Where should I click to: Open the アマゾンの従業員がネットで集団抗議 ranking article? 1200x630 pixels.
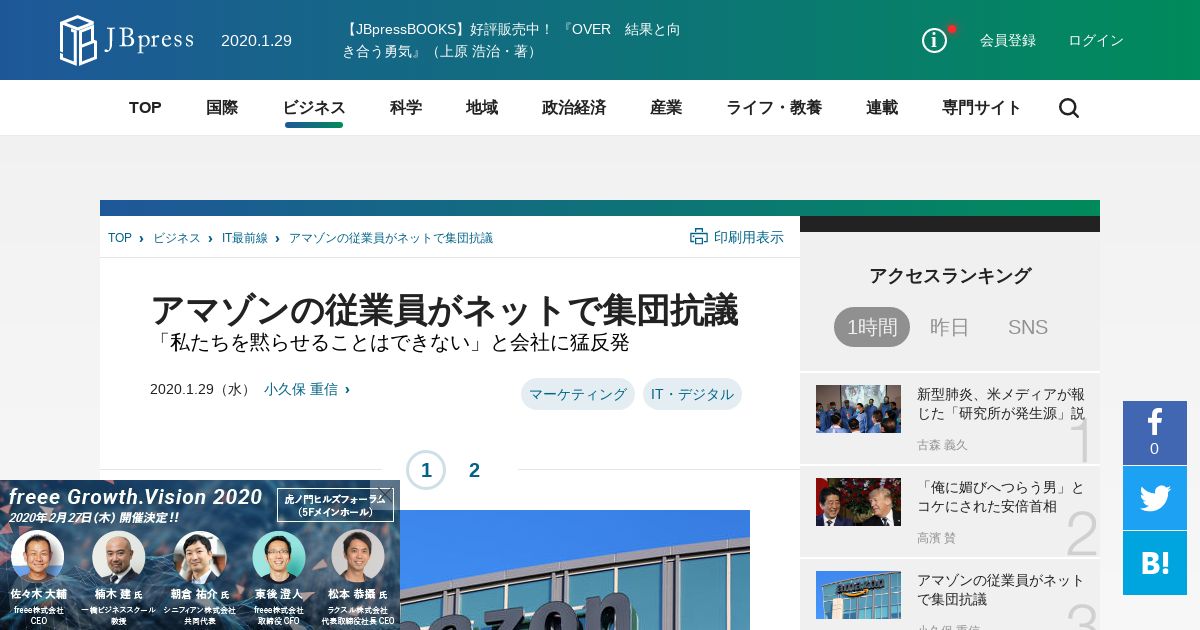(x=1001, y=590)
